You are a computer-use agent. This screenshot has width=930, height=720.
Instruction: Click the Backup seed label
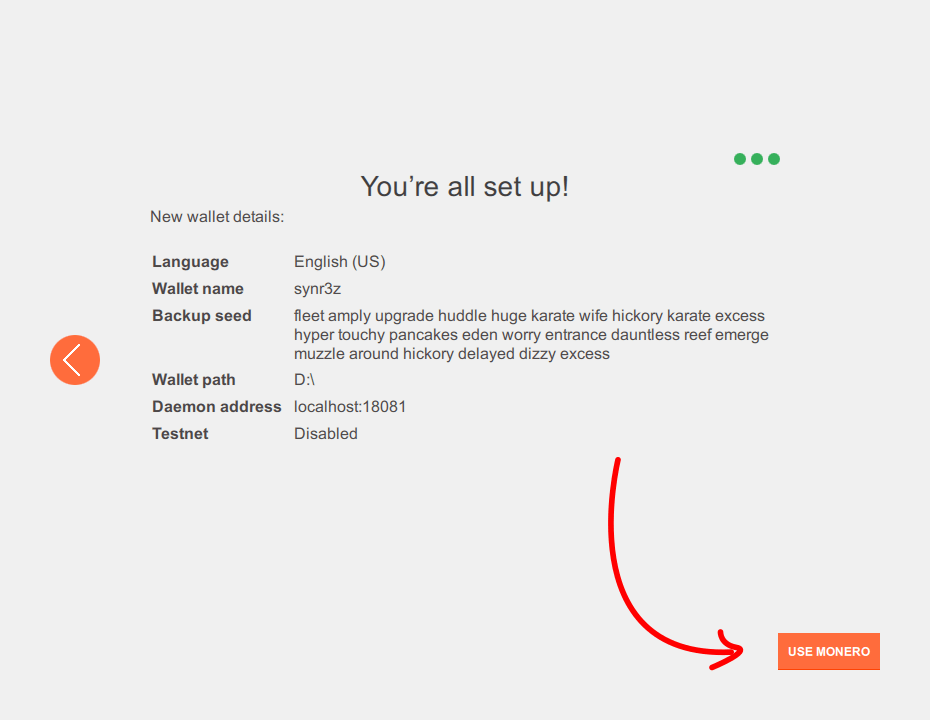(202, 316)
